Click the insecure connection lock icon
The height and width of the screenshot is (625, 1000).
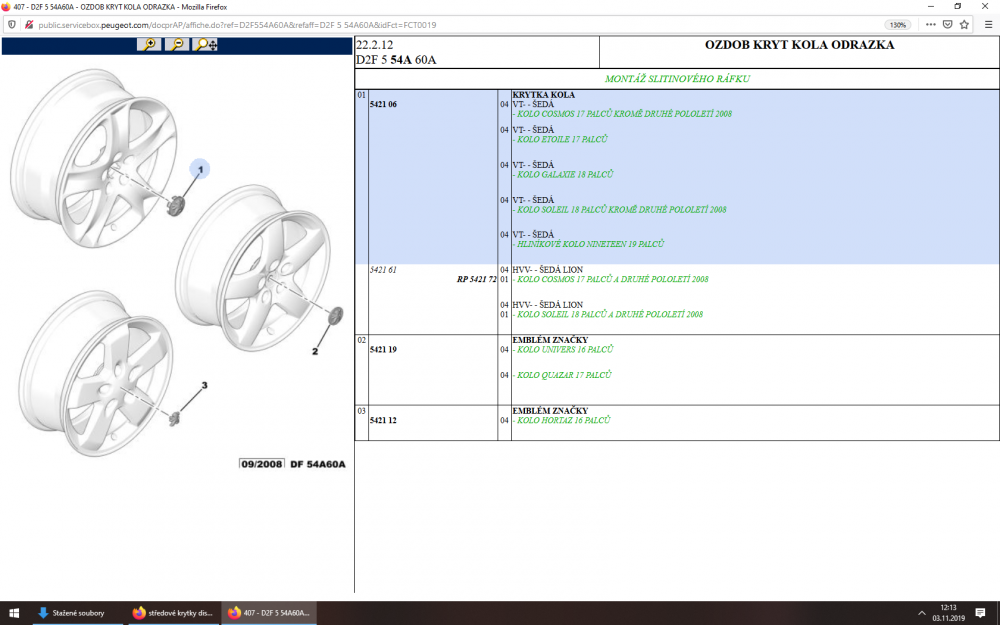click(28, 25)
